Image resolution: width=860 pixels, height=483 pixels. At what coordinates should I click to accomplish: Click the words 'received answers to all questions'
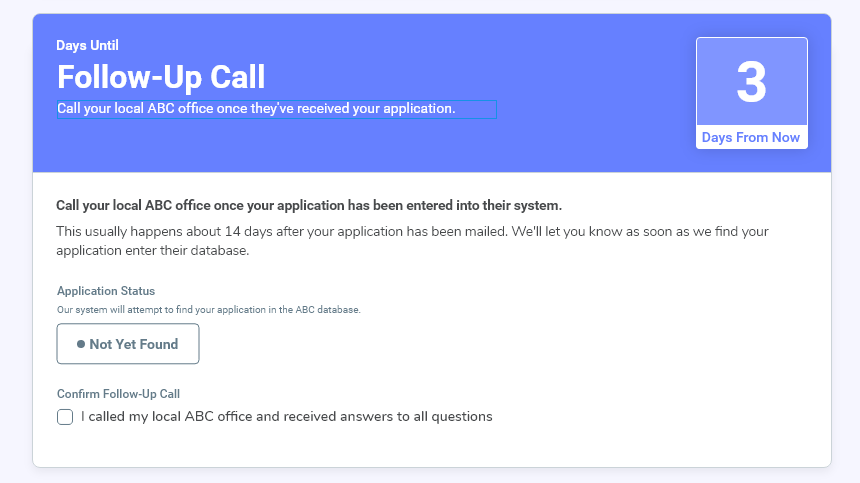point(389,416)
